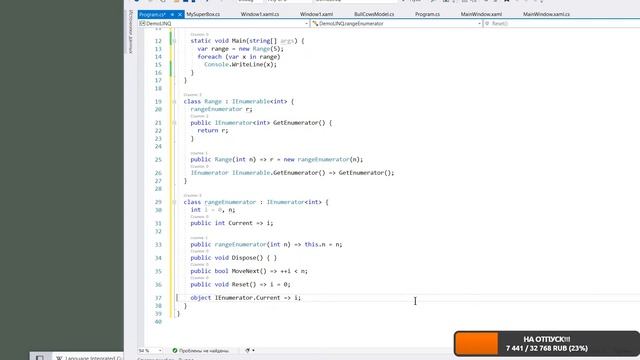Click the 'int i = 0, n;' line
This screenshot has height=360, width=640.
coord(213,210)
